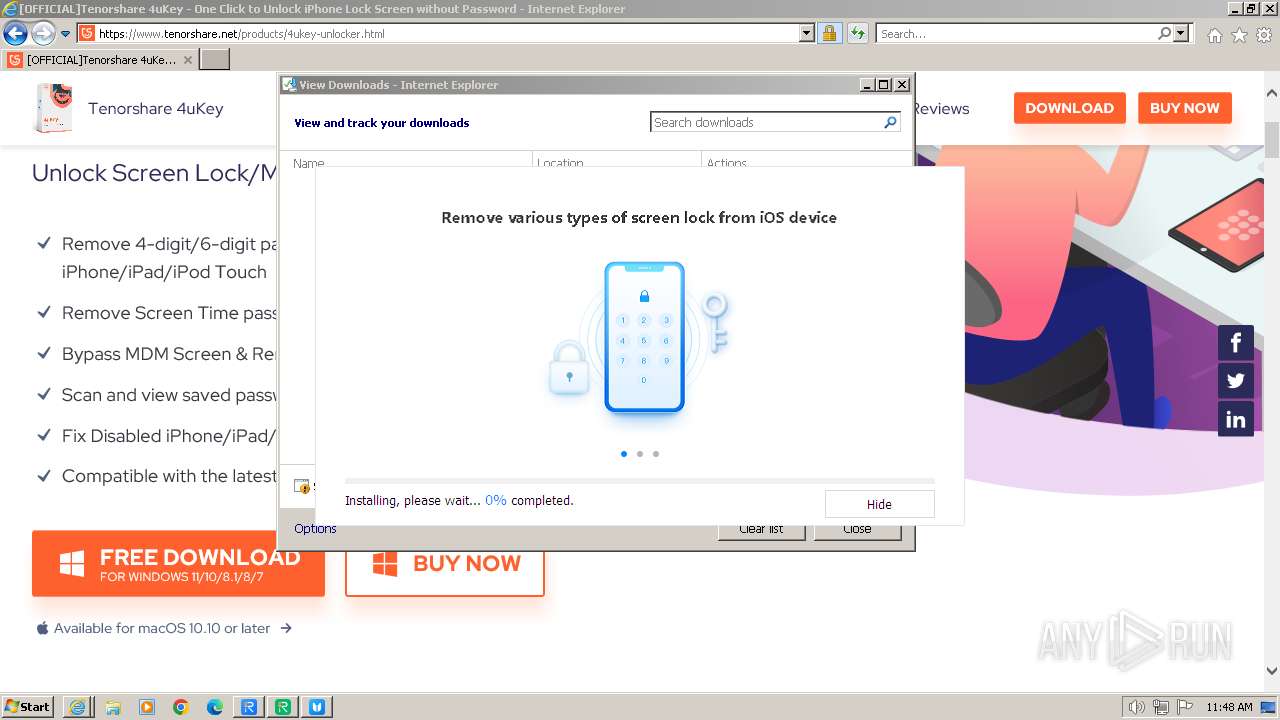The width and height of the screenshot is (1280, 720).
Task: Open Internet Explorer from taskbar
Action: (x=78, y=707)
